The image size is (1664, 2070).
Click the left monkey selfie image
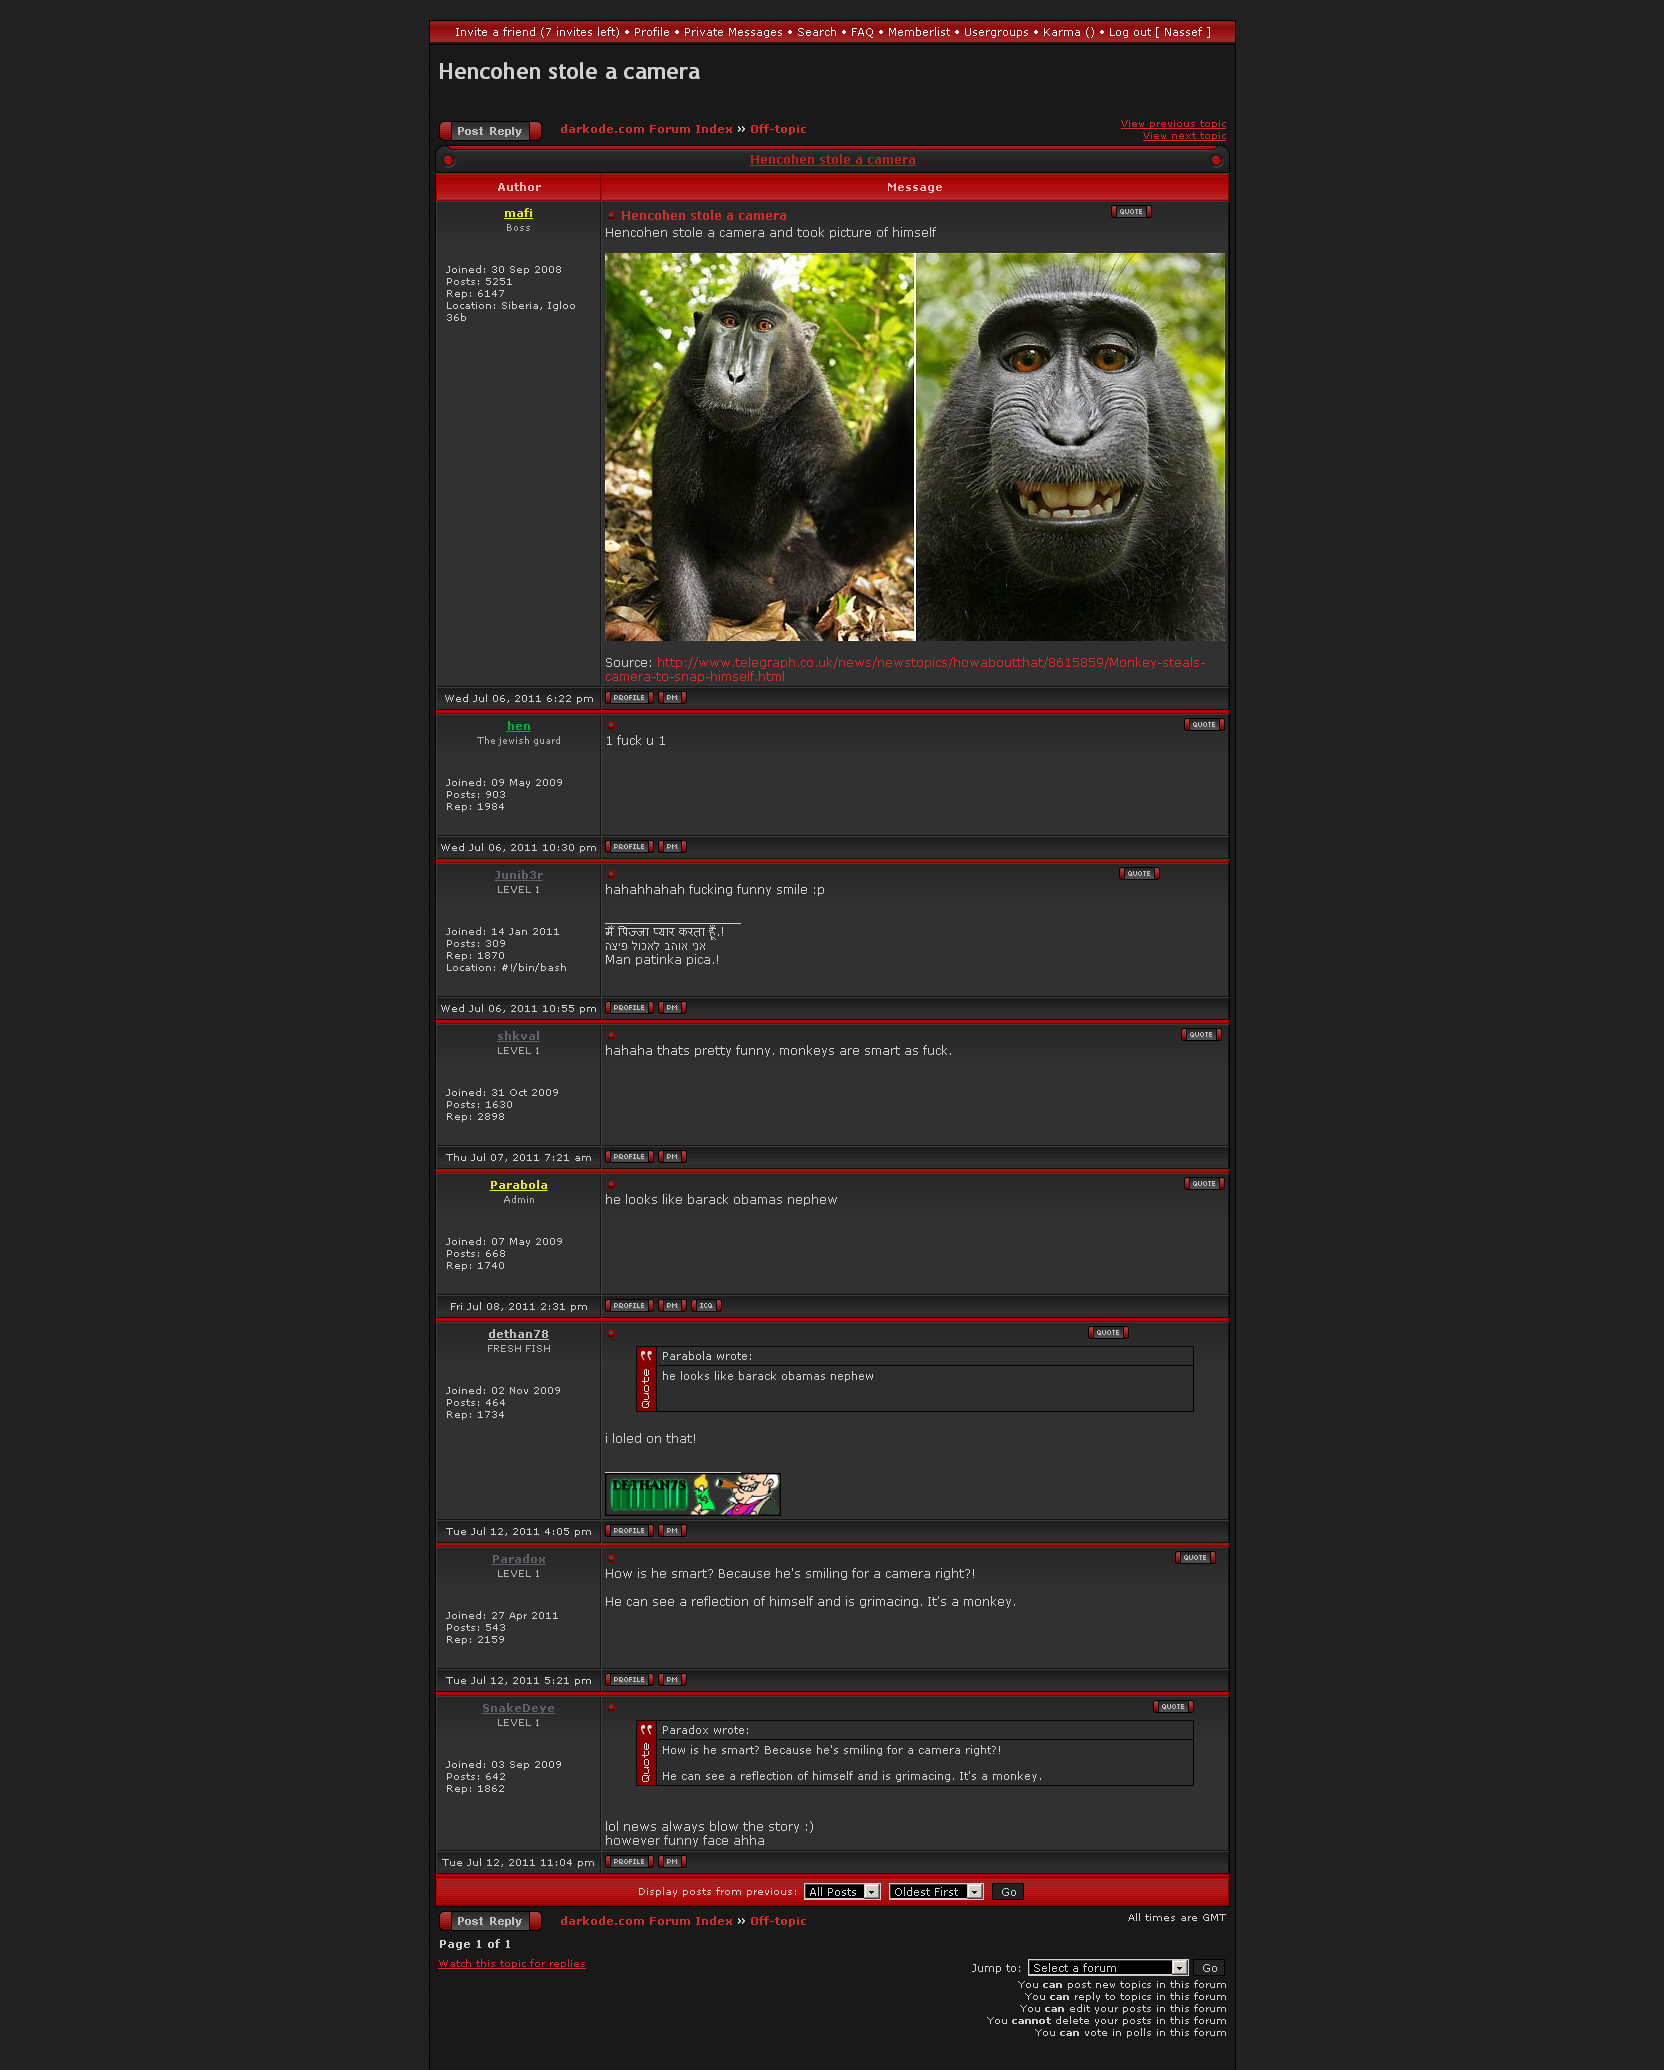point(760,447)
